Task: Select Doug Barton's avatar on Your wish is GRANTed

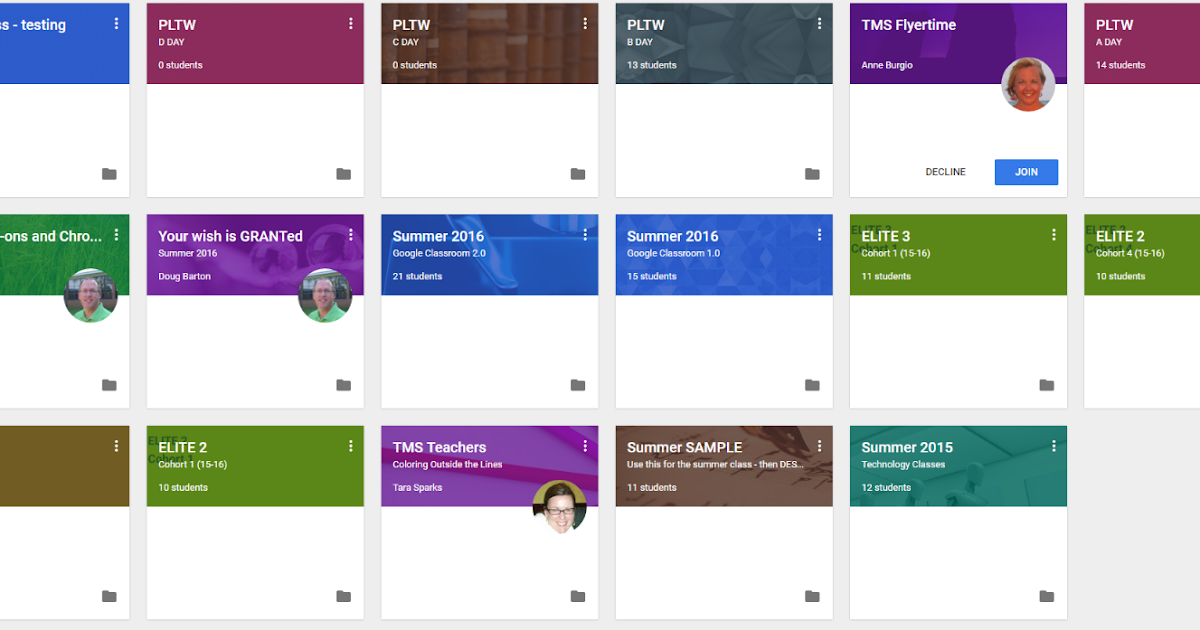Action: coord(325,296)
